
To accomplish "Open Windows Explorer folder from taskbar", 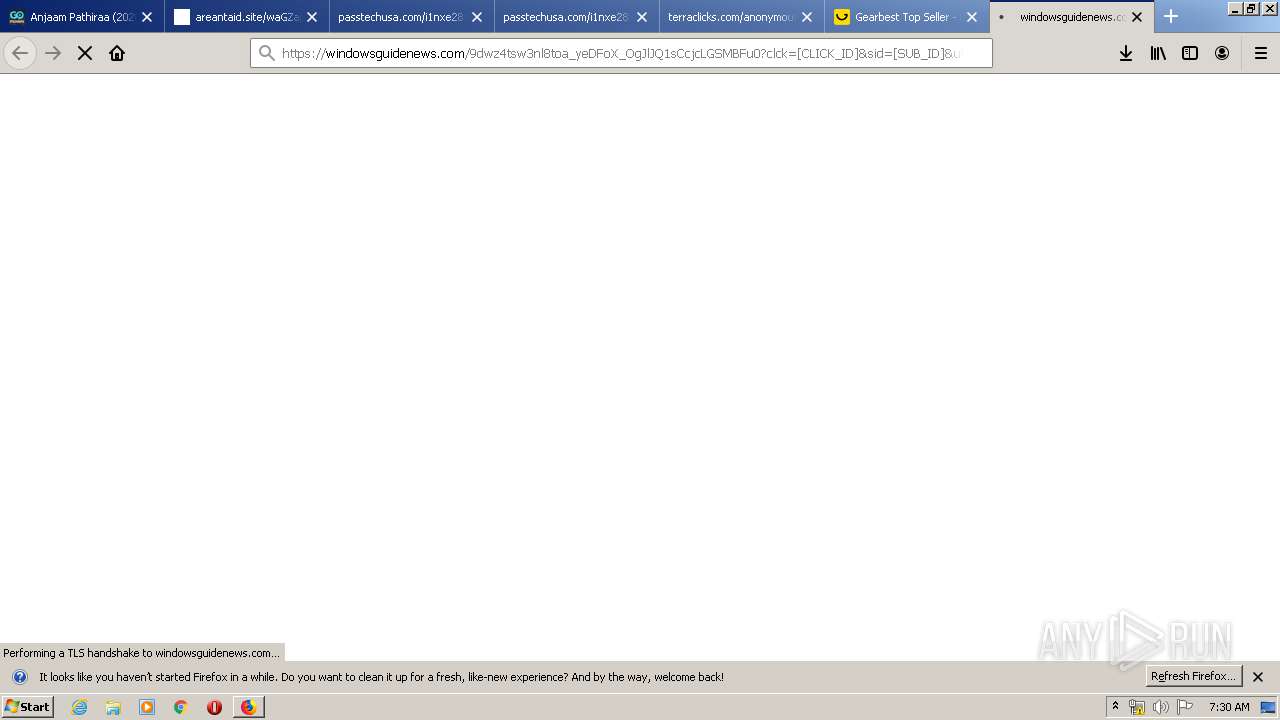I will (x=113, y=707).
